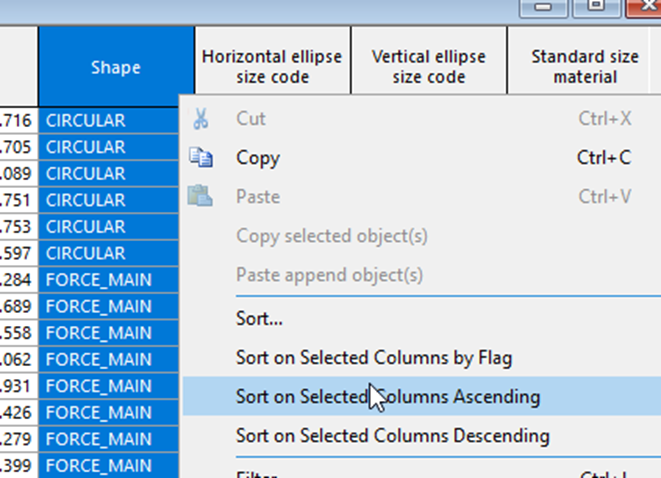Screen dimensions: 661x478
Task: Select Paste append object(s) entry
Action: point(422,275)
